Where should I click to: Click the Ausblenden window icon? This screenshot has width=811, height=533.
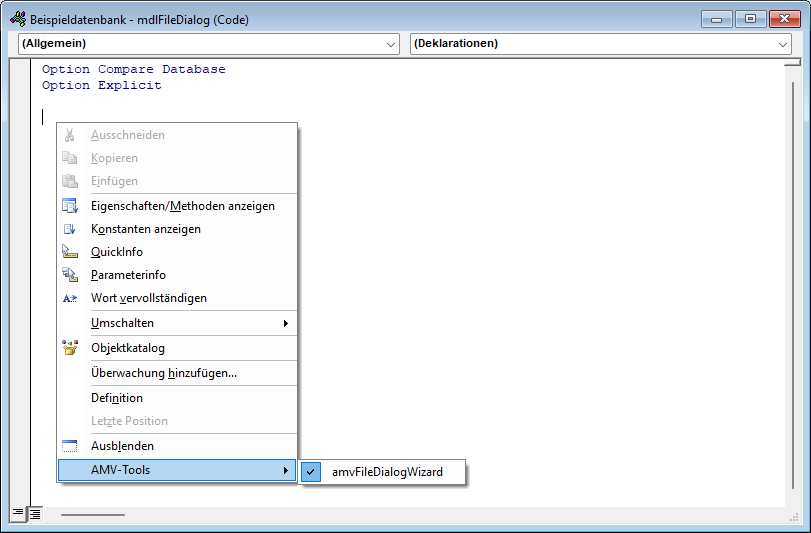click(69, 446)
